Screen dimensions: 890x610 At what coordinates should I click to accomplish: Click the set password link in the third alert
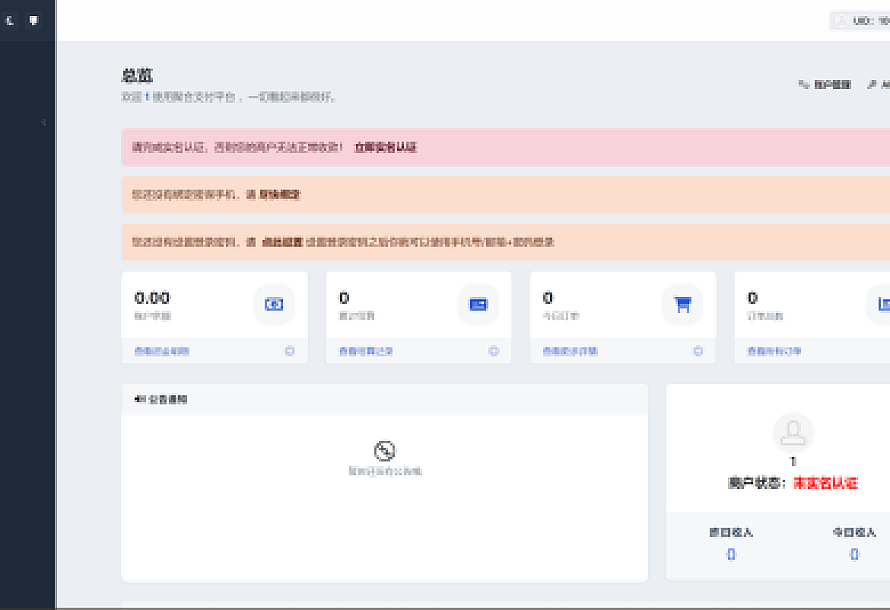282,242
